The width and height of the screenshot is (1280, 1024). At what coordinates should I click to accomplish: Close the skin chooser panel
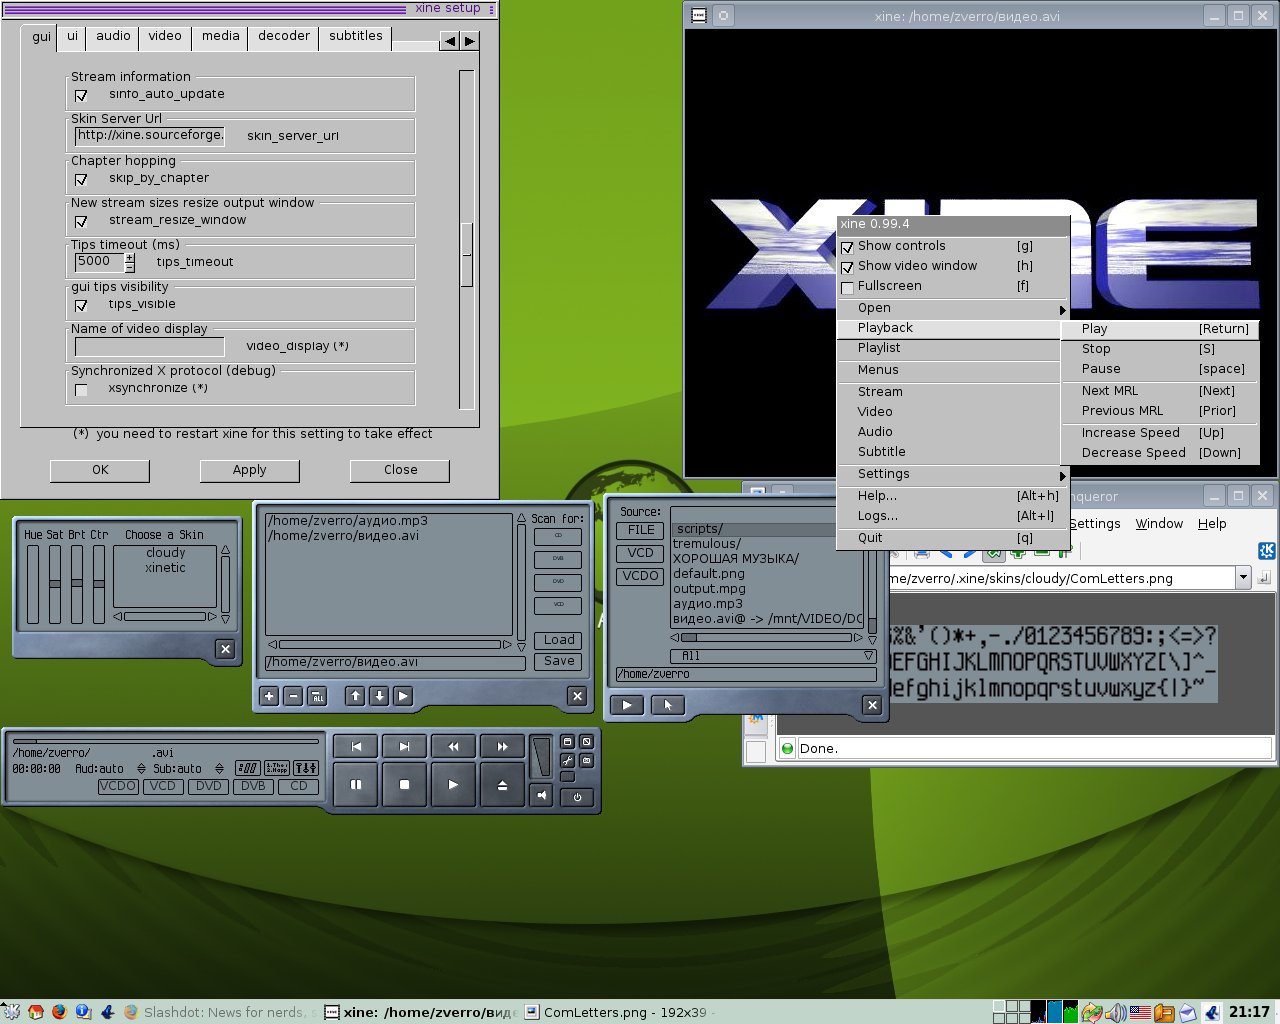tap(226, 649)
